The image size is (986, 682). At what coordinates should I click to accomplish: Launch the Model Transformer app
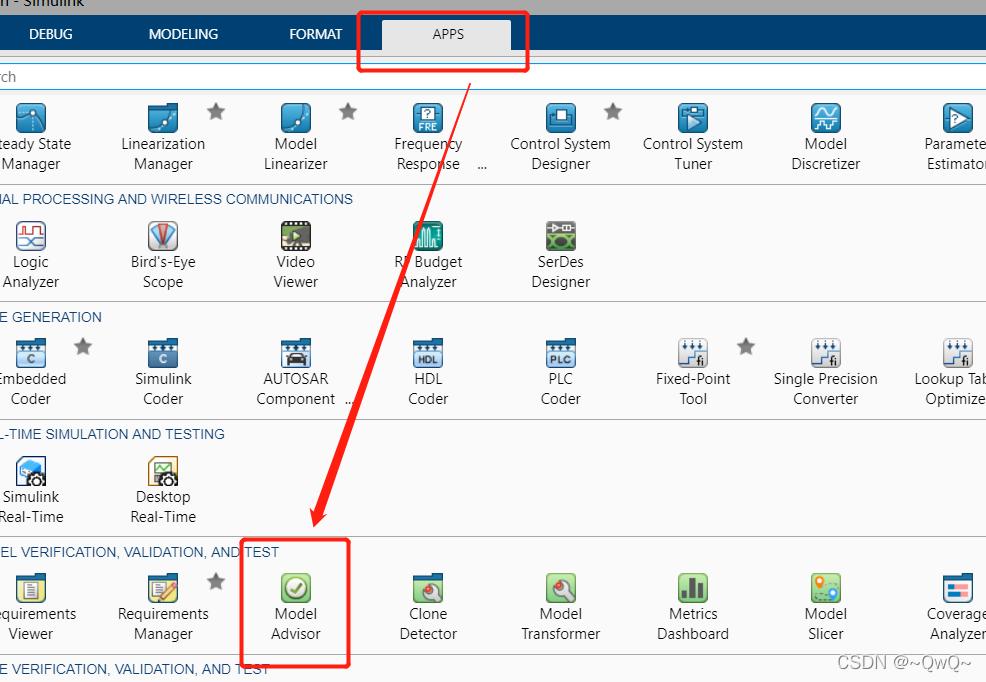(x=560, y=607)
